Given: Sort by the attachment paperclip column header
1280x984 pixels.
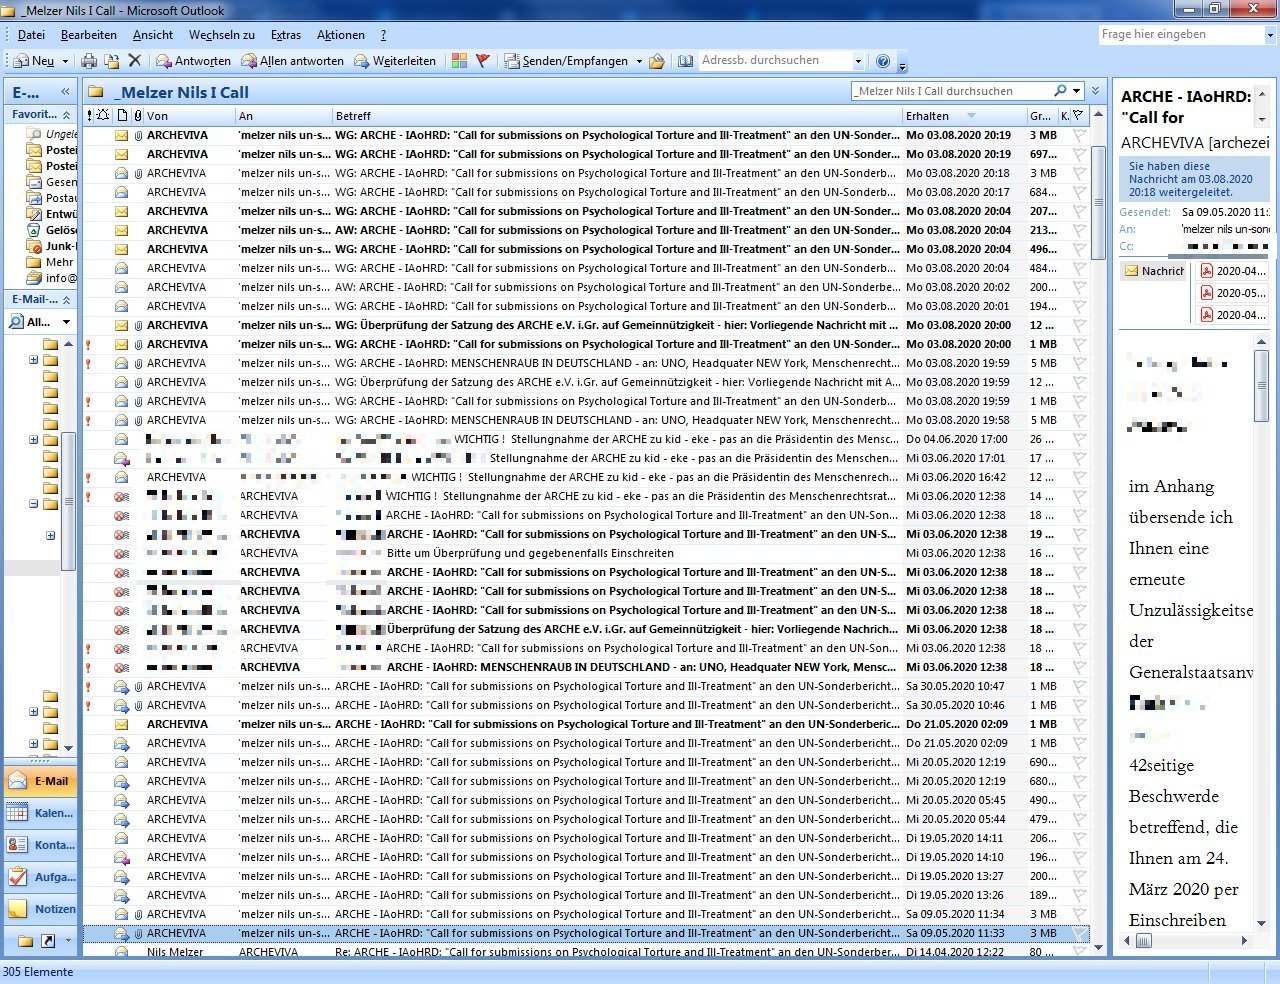Looking at the screenshot, I should (138, 116).
